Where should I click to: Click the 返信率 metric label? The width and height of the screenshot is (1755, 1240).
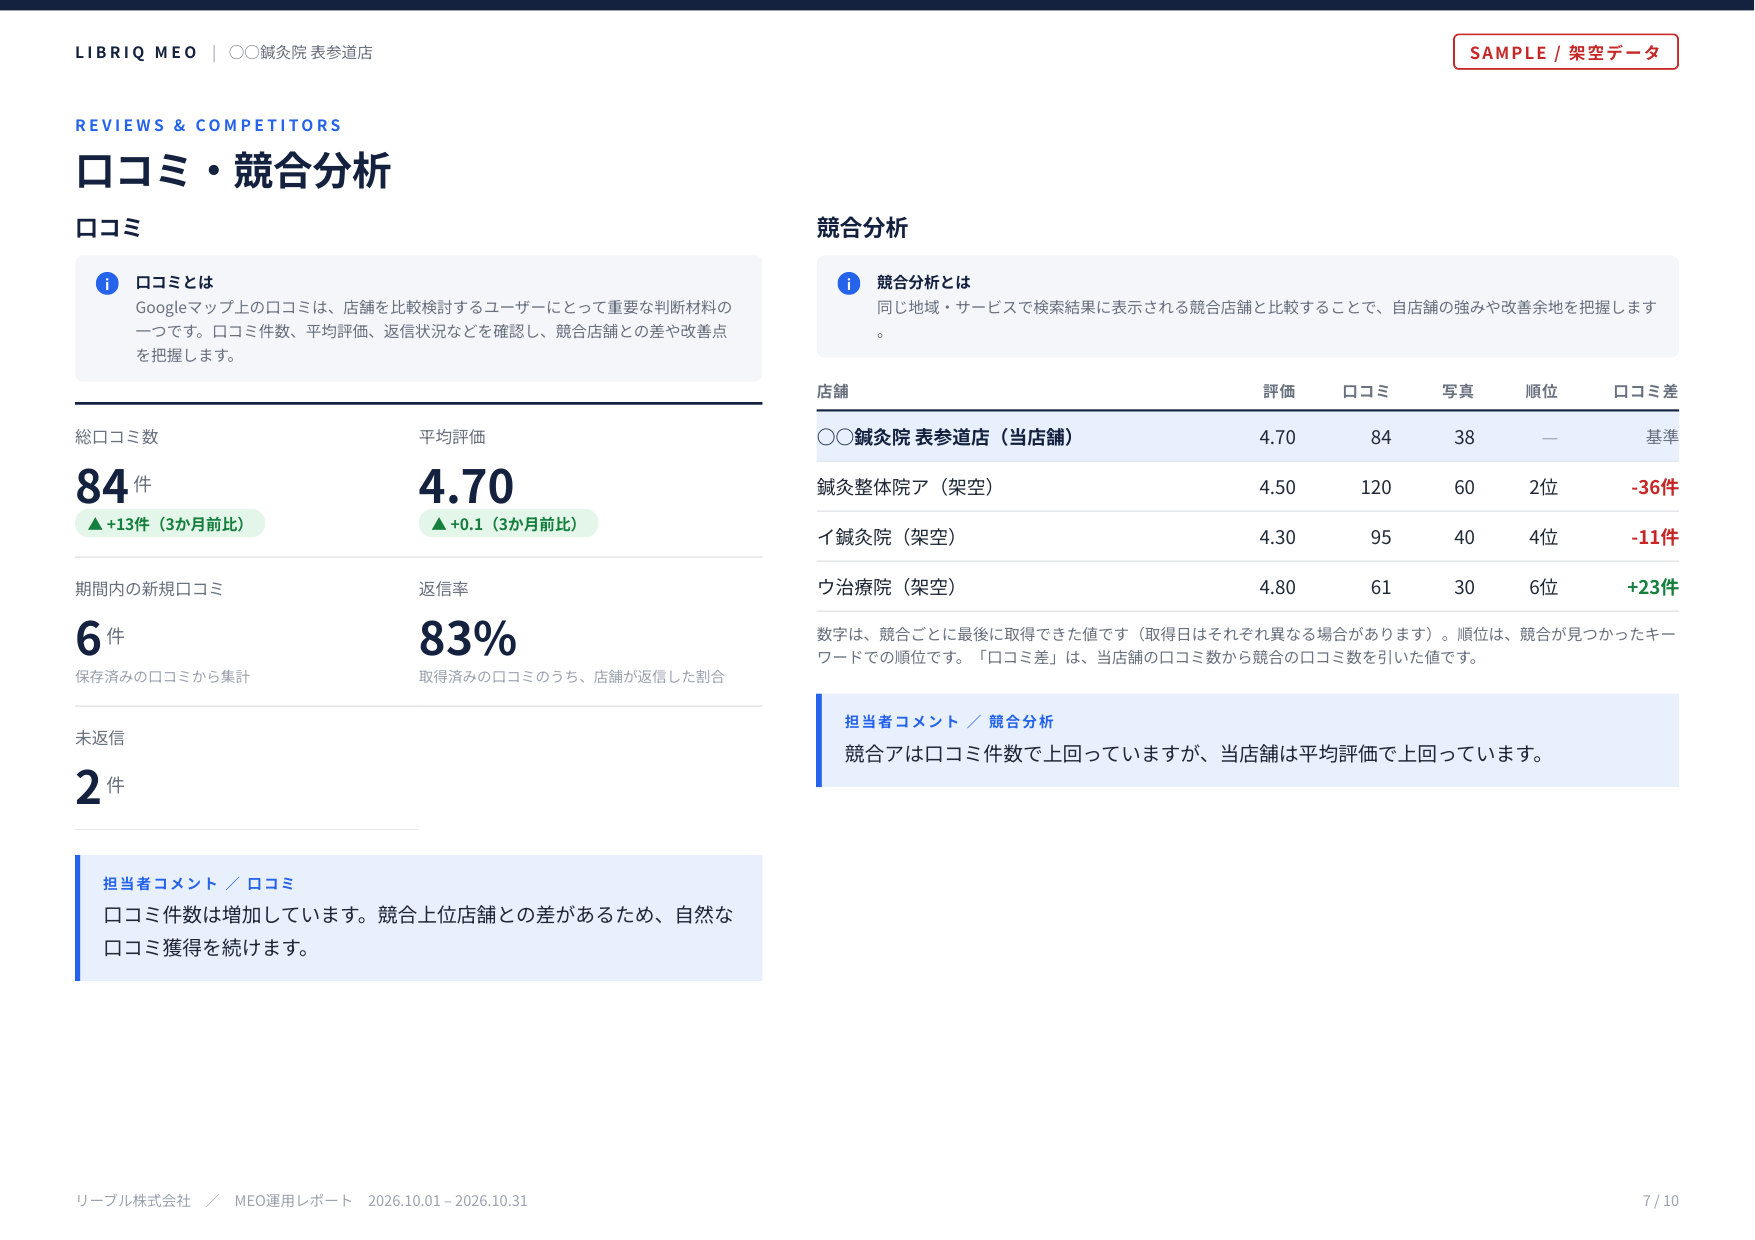[444, 589]
